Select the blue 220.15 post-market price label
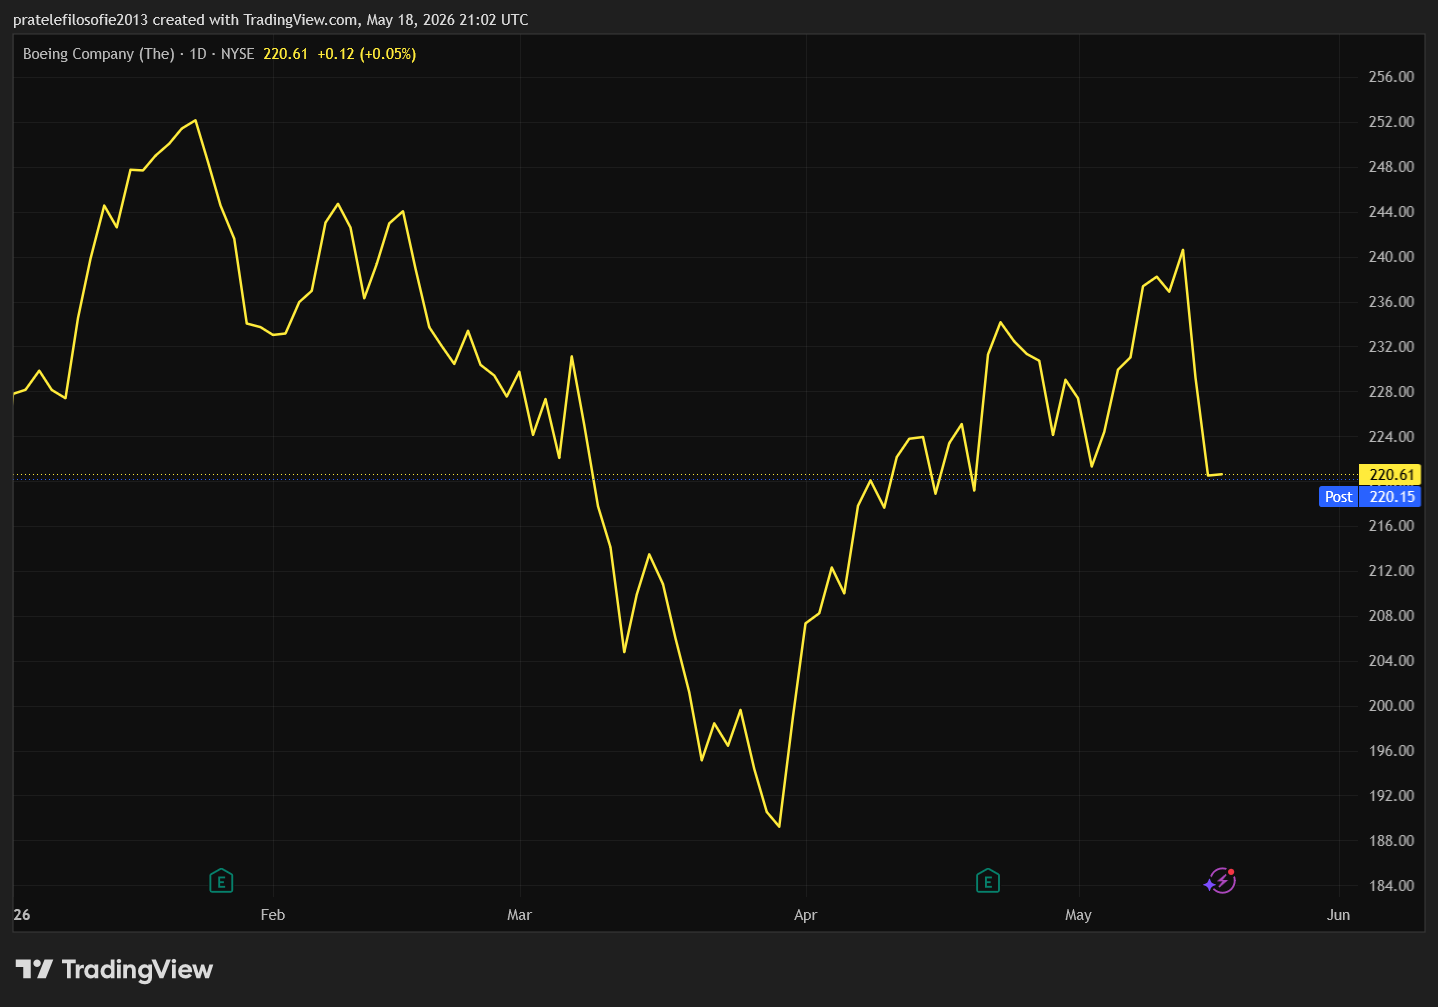This screenshot has height=1007, width=1438. [x=1391, y=497]
